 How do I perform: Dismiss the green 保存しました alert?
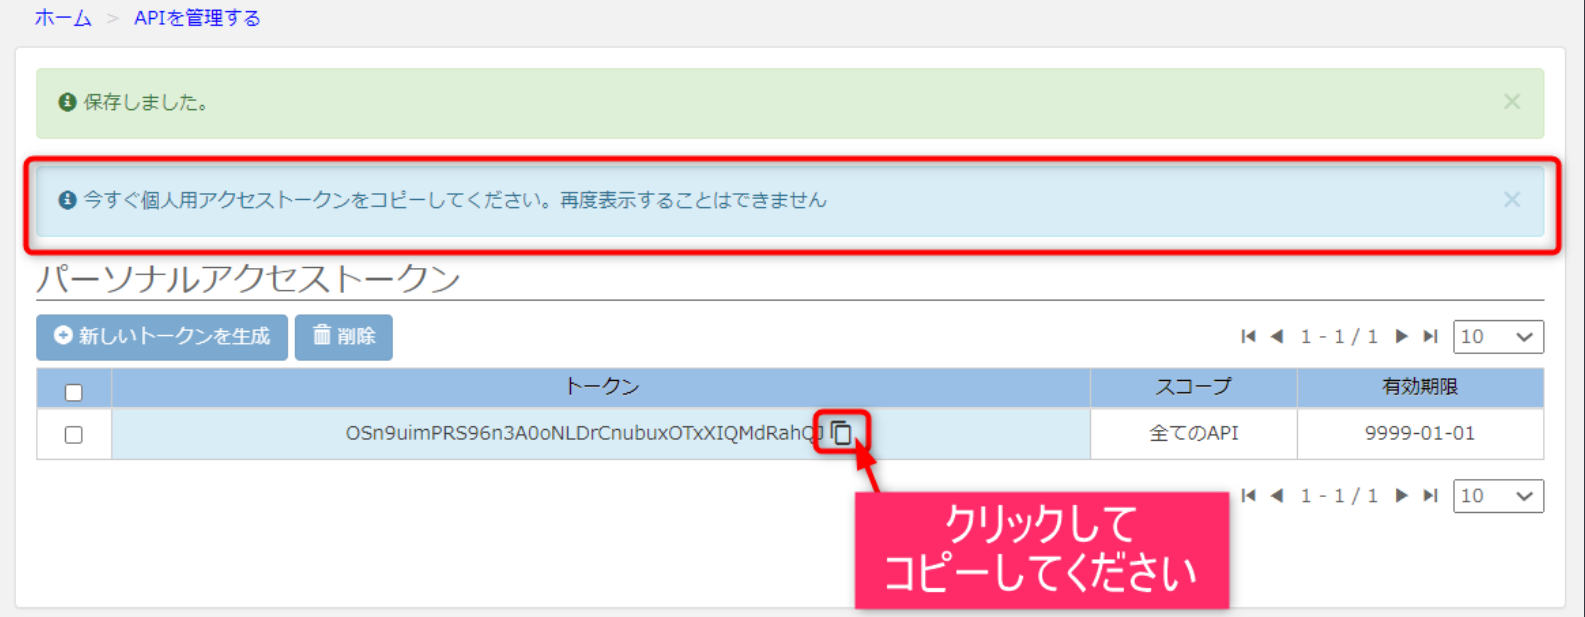tap(1512, 101)
